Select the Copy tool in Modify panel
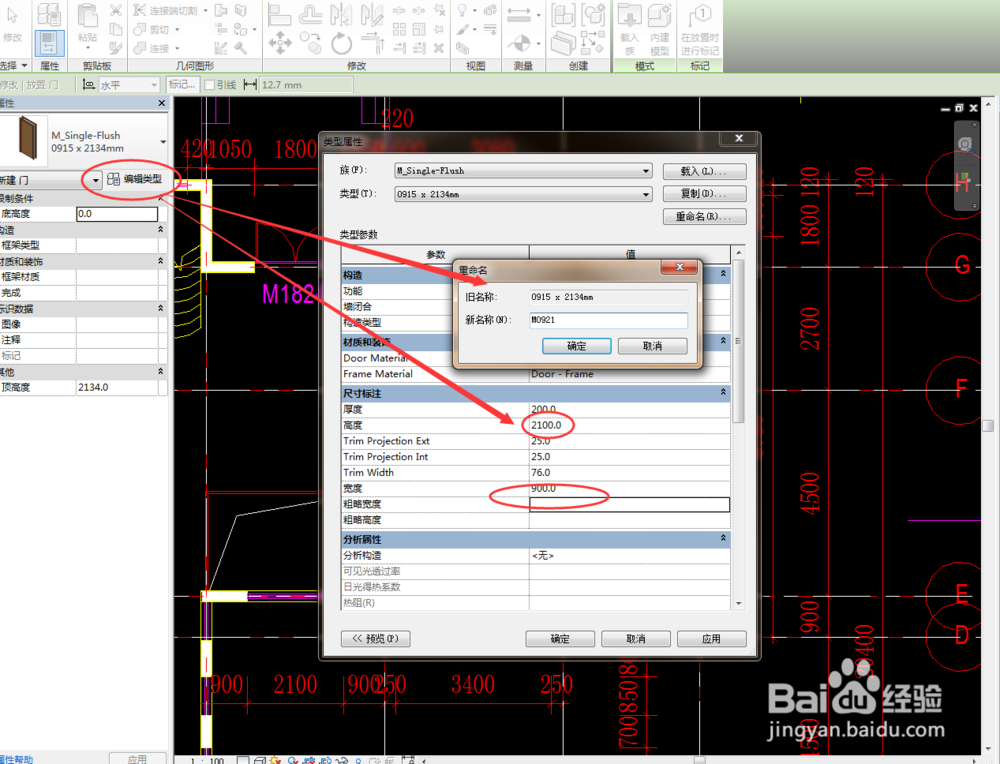Image resolution: width=1000 pixels, height=764 pixels. (311, 43)
